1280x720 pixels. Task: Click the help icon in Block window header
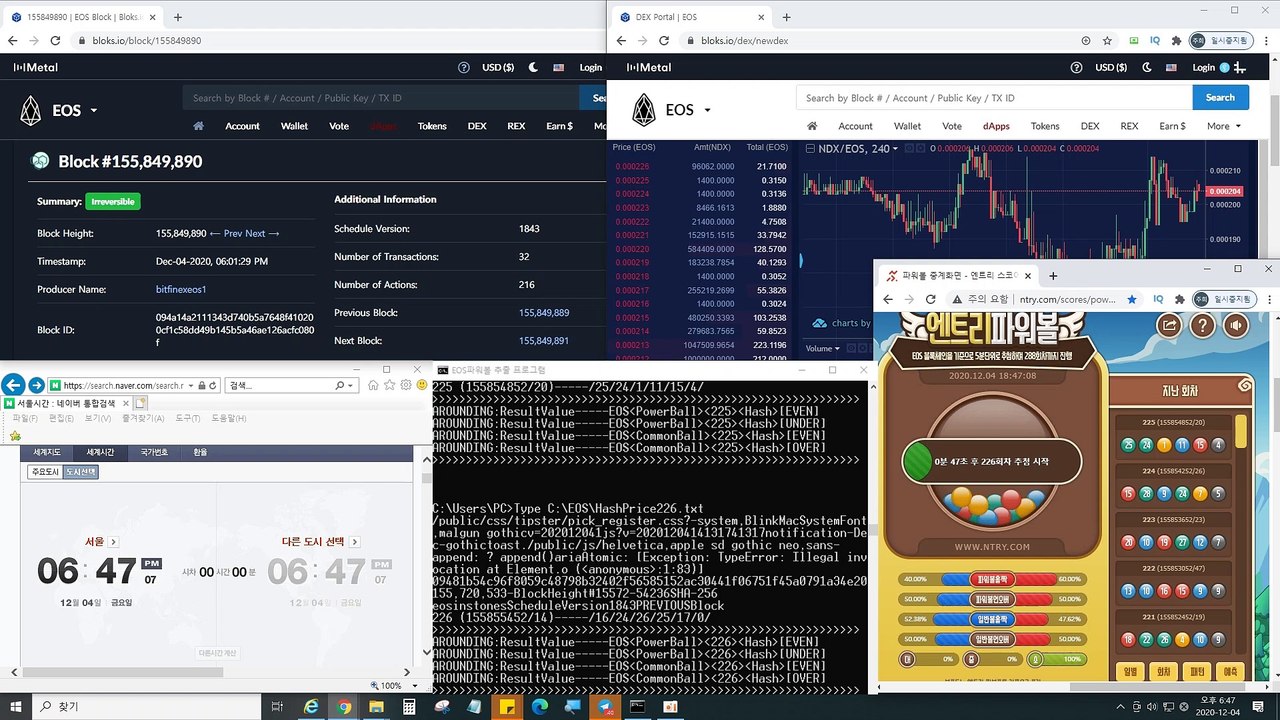(463, 68)
